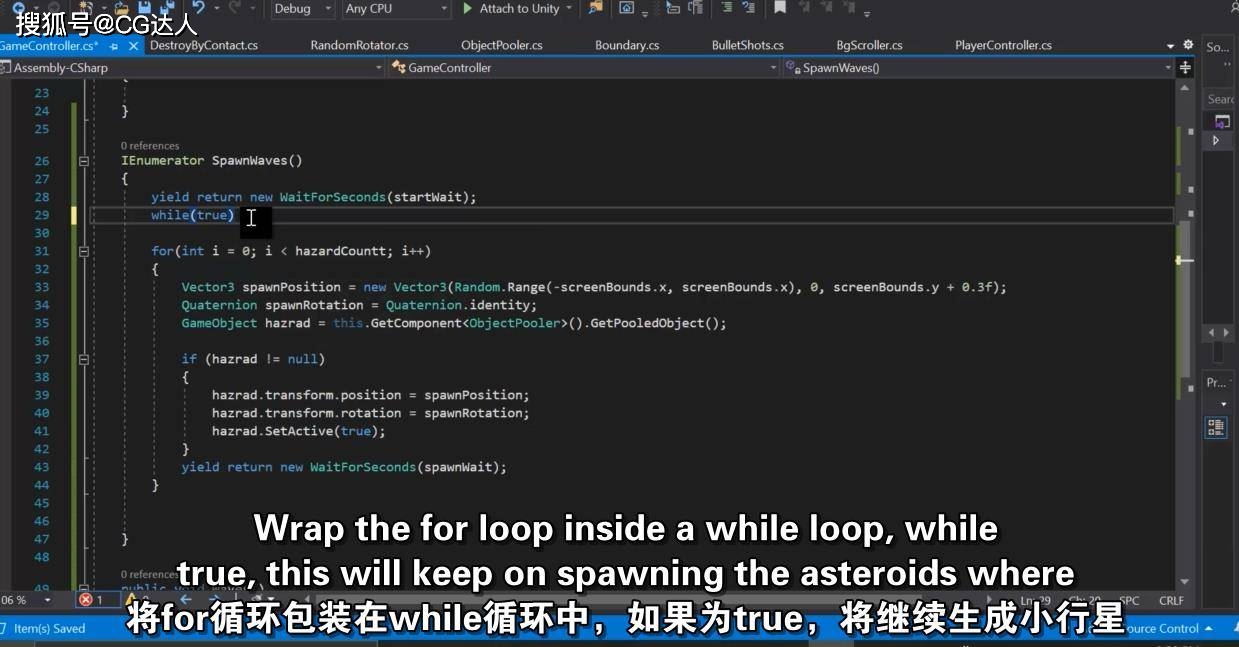Open the SpawnWaves() member dropdown
Viewport: 1239px width, 647px height.
(x=978, y=68)
